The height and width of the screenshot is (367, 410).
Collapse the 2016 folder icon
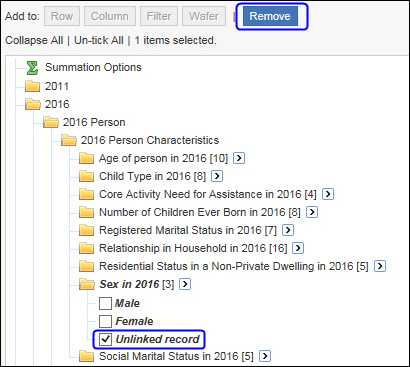click(x=33, y=104)
